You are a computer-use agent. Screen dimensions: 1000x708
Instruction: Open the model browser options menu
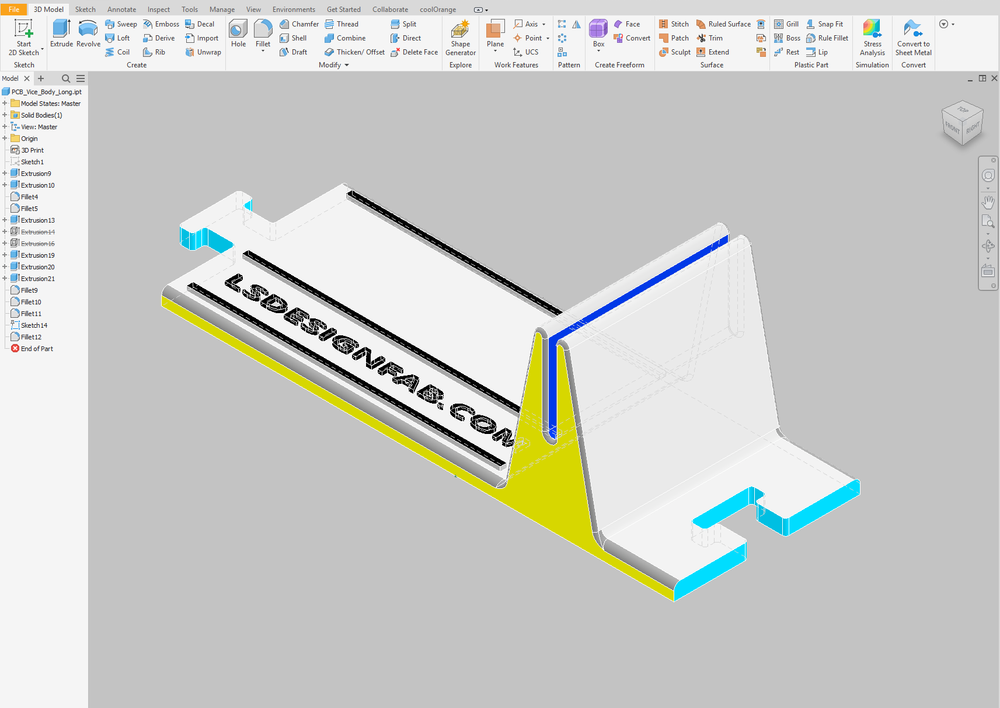[x=80, y=78]
